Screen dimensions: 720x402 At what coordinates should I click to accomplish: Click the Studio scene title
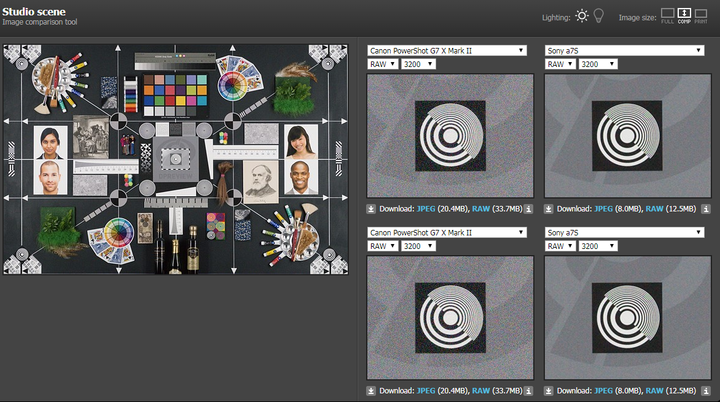(34, 11)
